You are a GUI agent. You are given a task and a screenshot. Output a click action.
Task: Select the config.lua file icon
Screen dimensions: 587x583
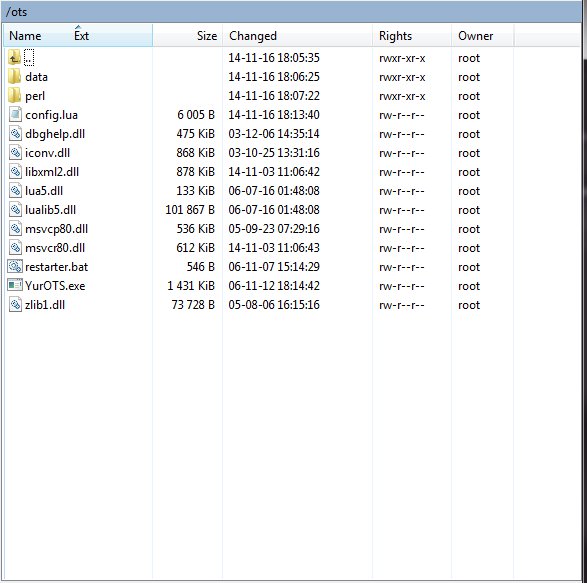(x=15, y=115)
